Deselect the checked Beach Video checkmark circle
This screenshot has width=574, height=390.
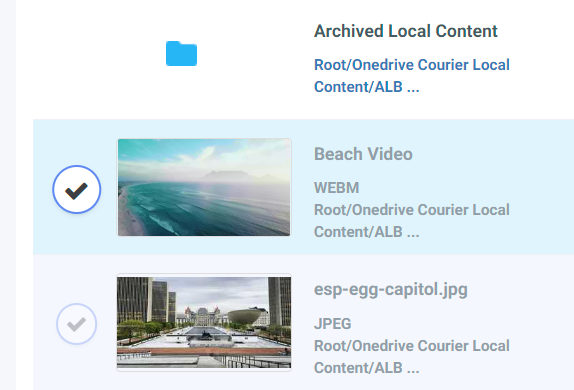[x=77, y=189]
